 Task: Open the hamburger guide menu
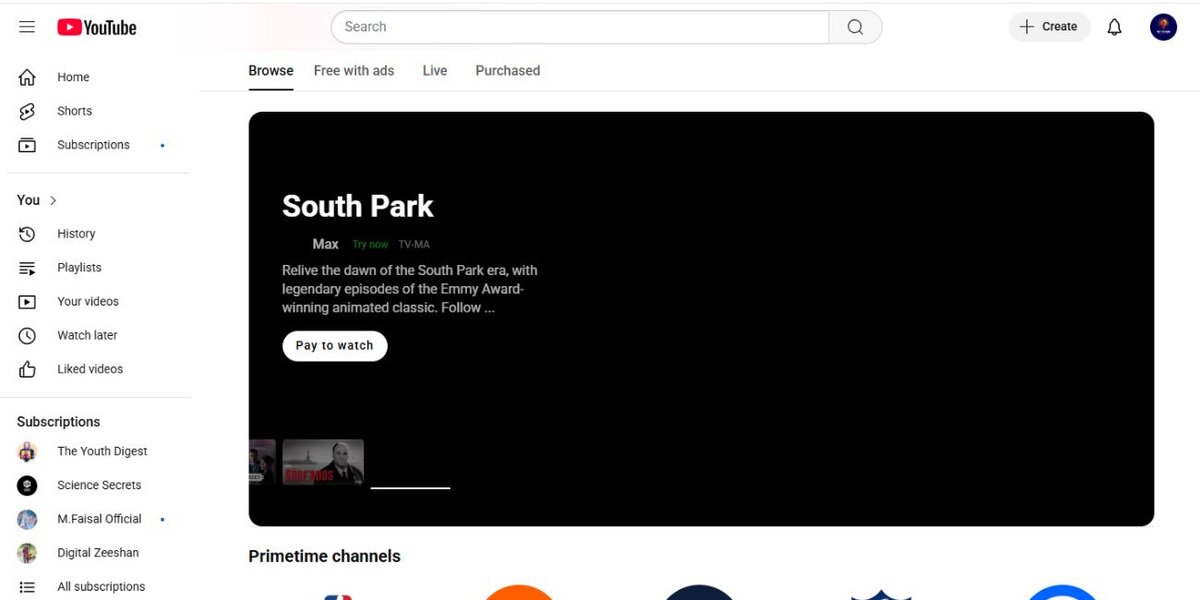point(27,27)
